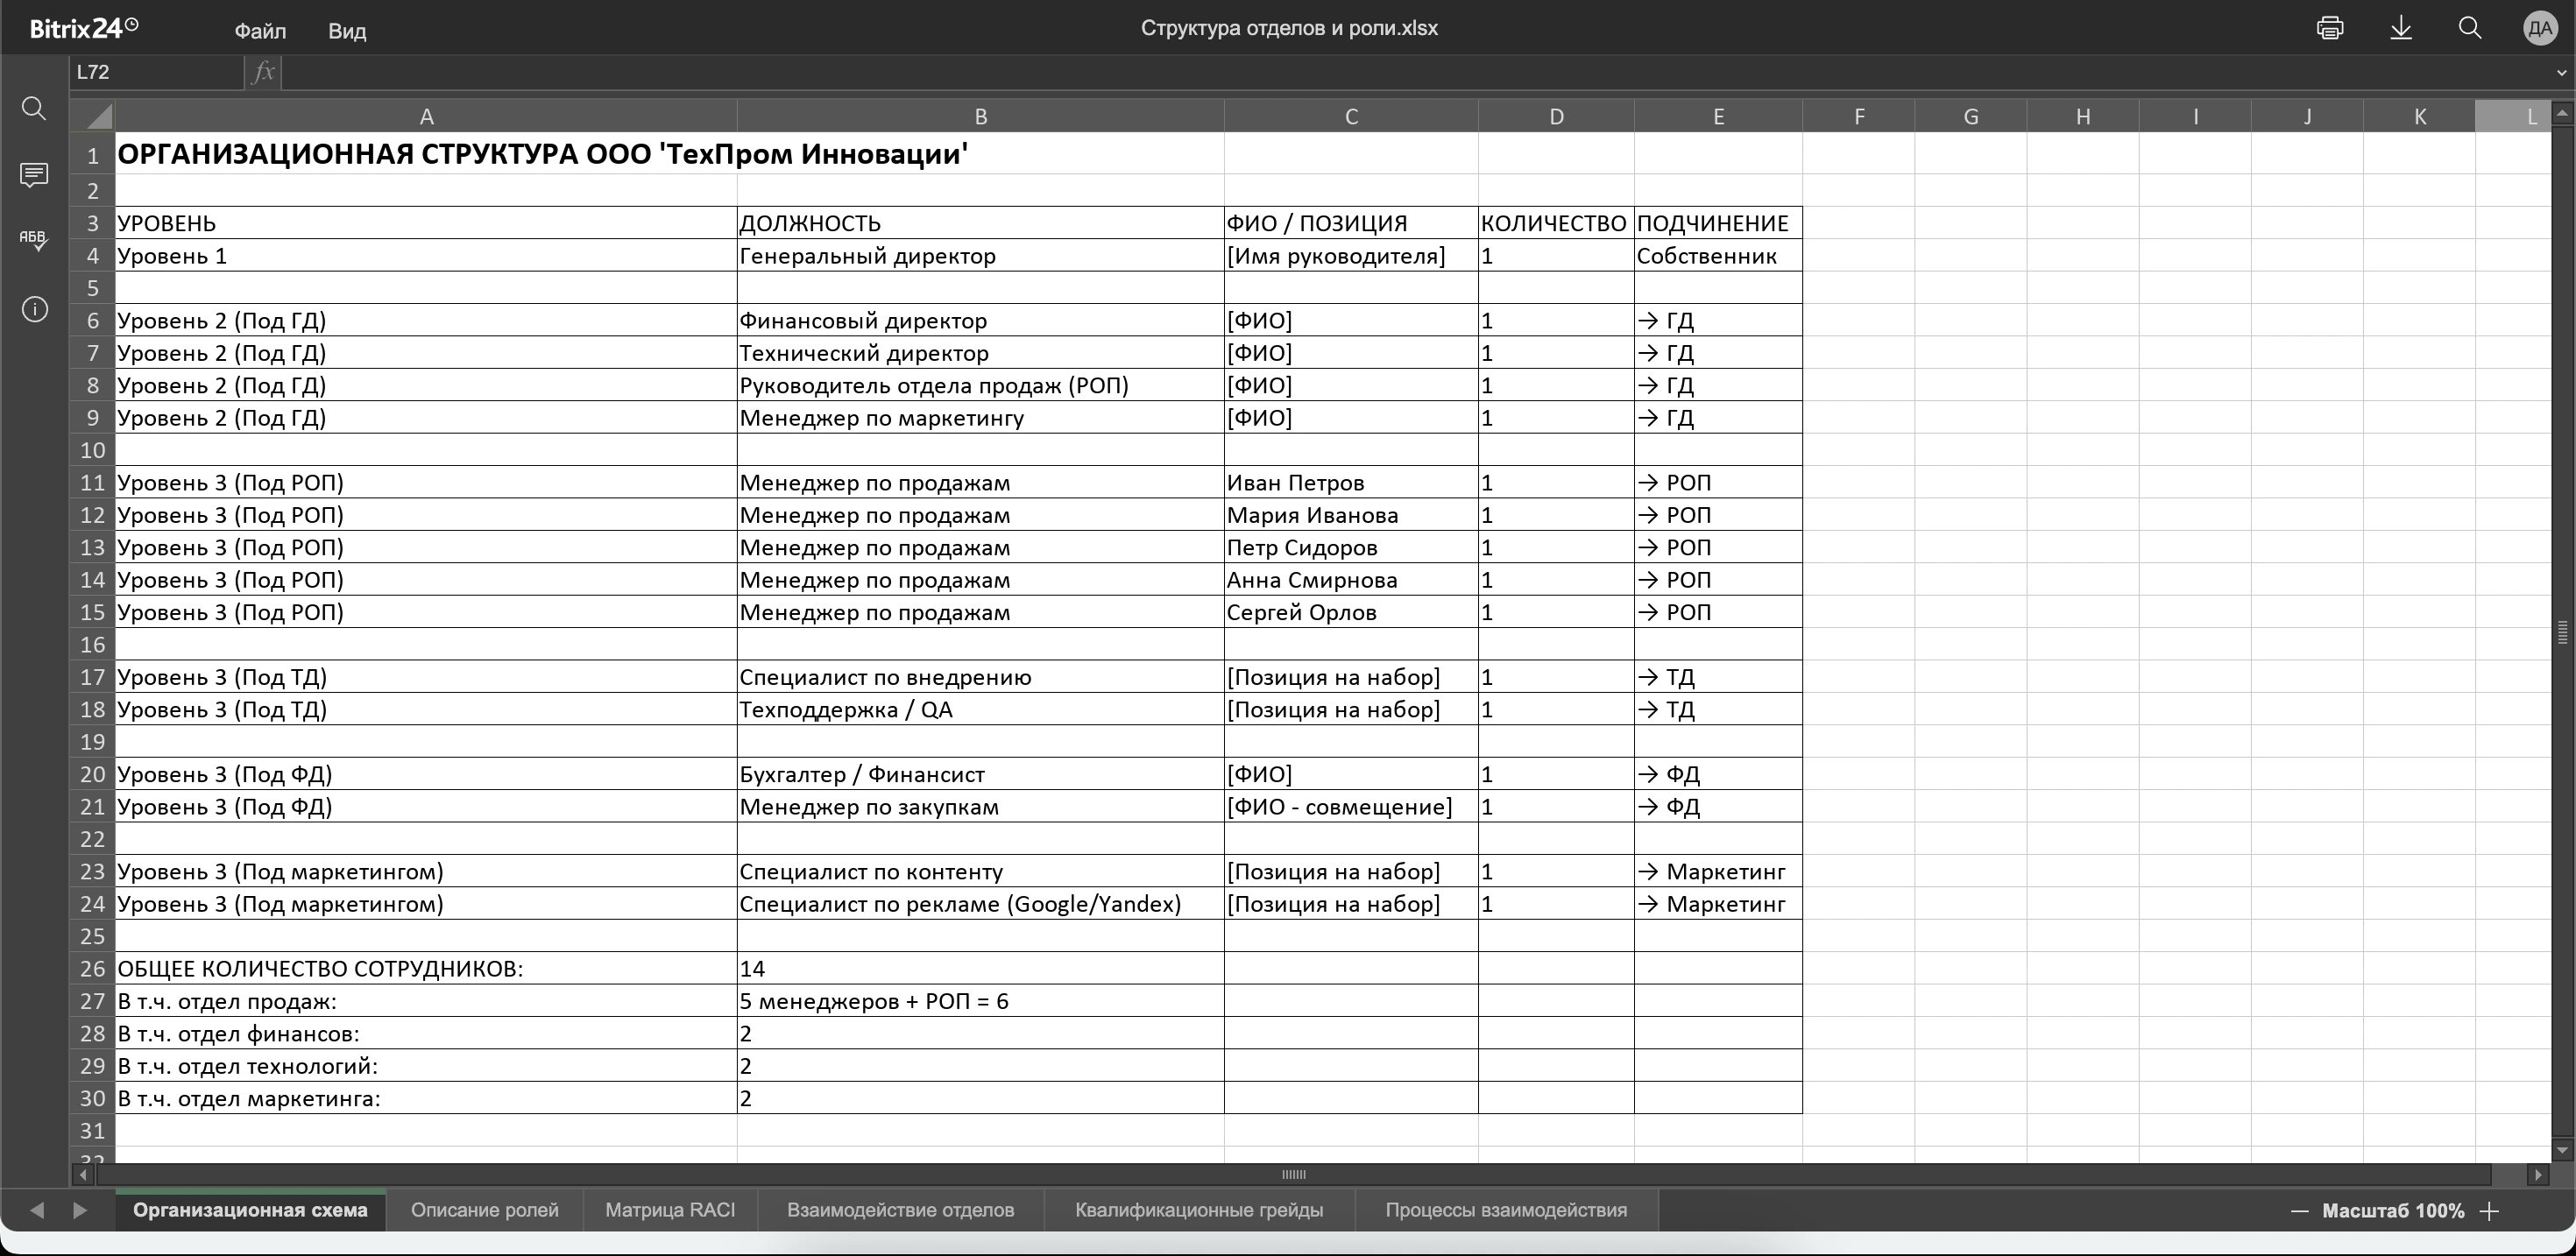Image resolution: width=2576 pixels, height=1256 pixels.
Task: Click cell Собственник
Action: click(x=1718, y=256)
